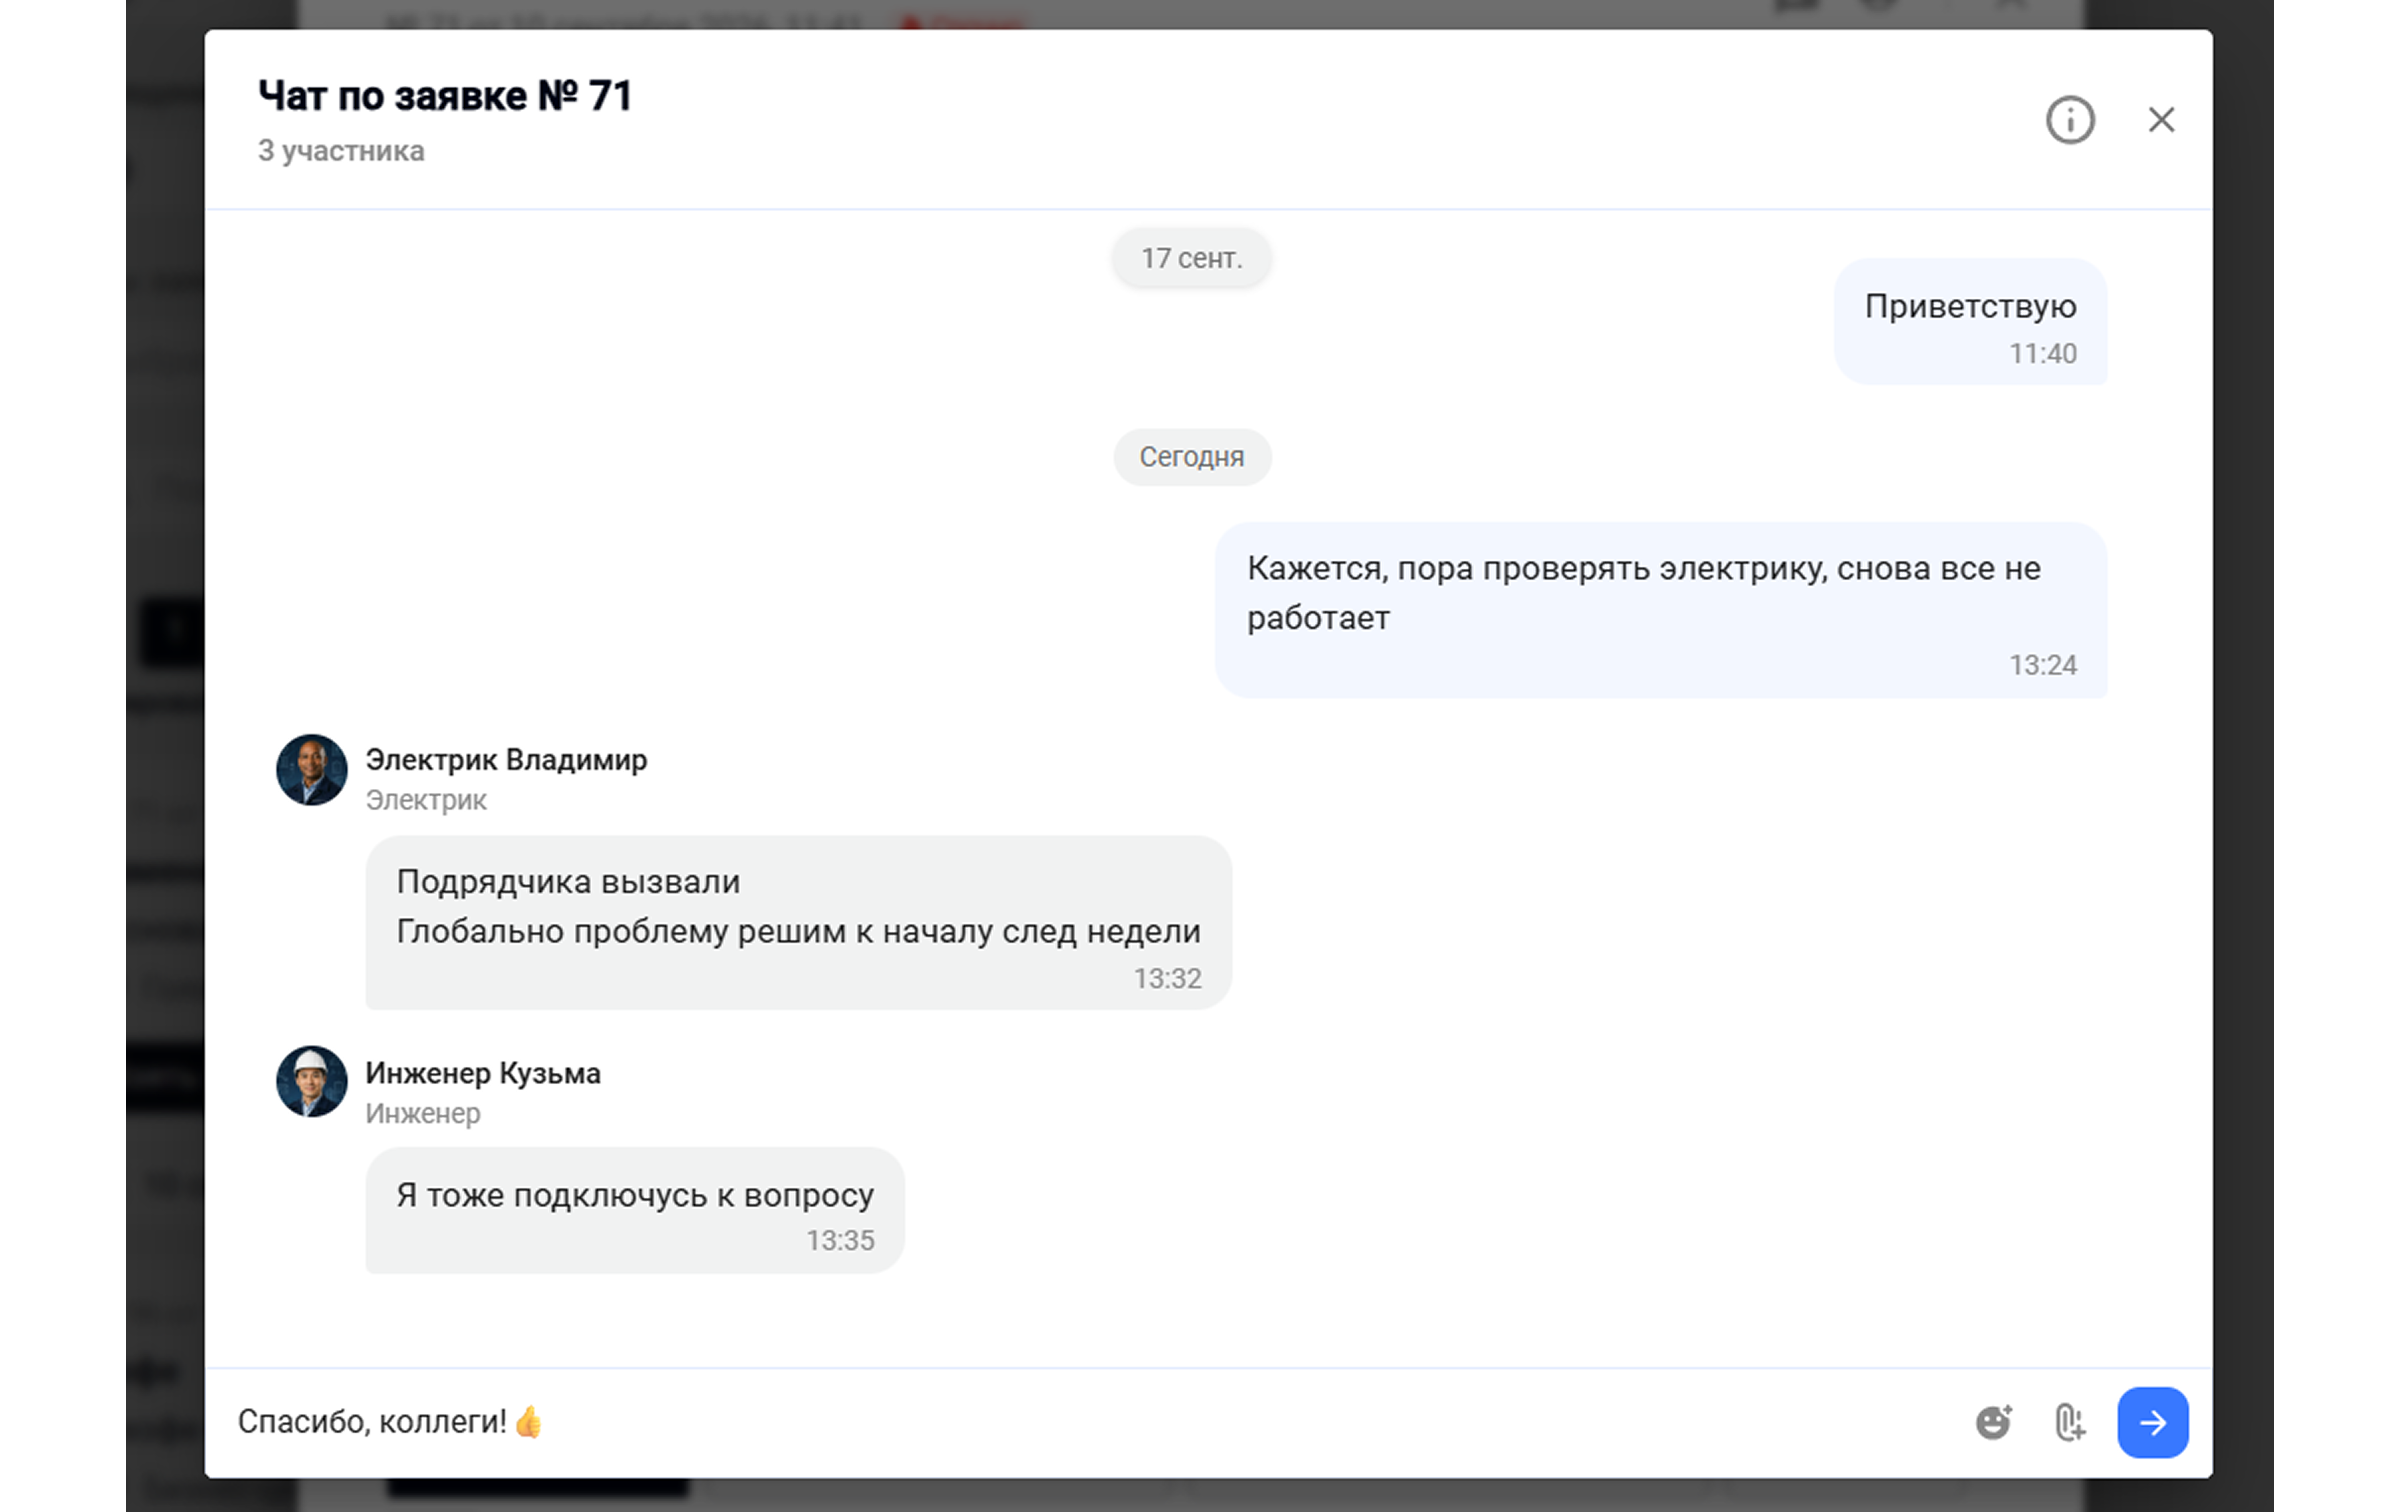The height and width of the screenshot is (1512, 2400).
Task: Click the 13:32 timestamp
Action: click(1167, 978)
